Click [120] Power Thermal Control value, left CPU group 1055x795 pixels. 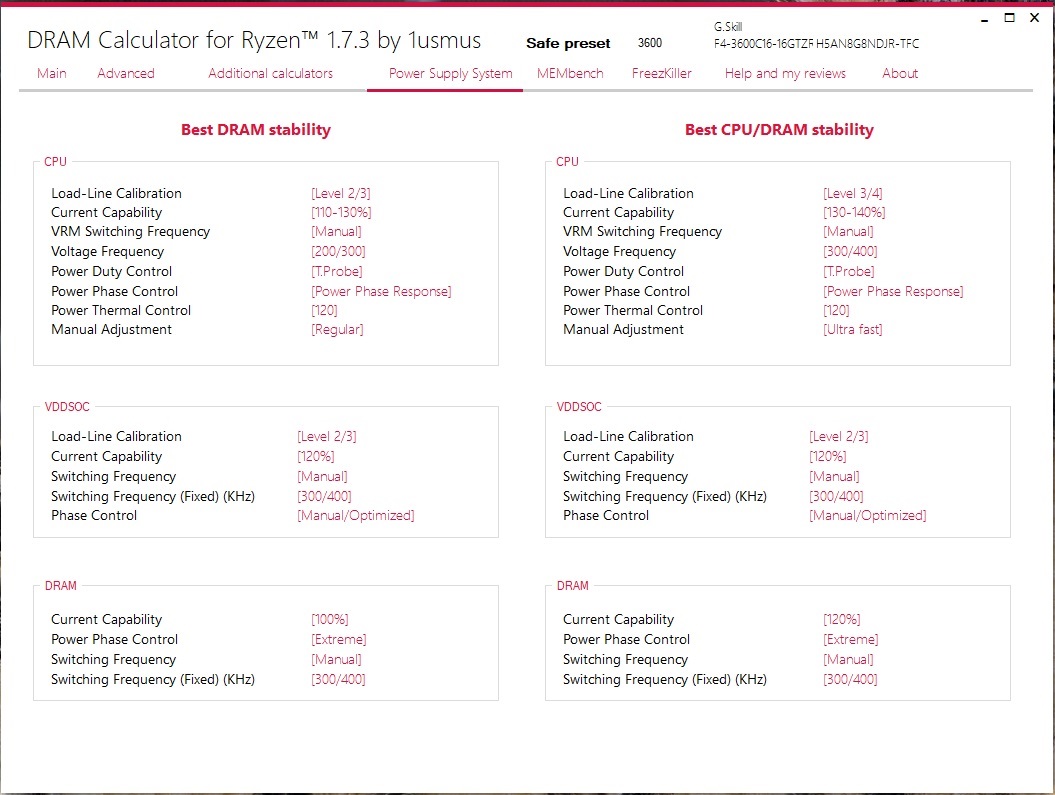[x=324, y=310]
